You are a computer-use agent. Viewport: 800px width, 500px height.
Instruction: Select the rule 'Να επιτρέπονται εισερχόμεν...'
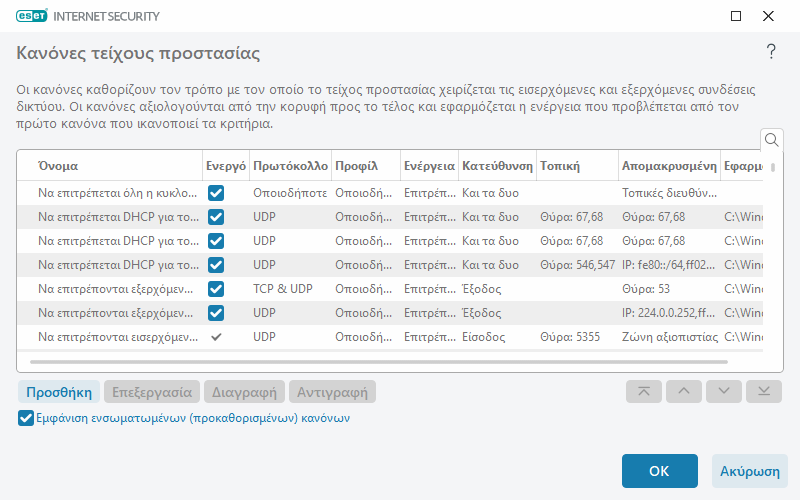point(118,337)
